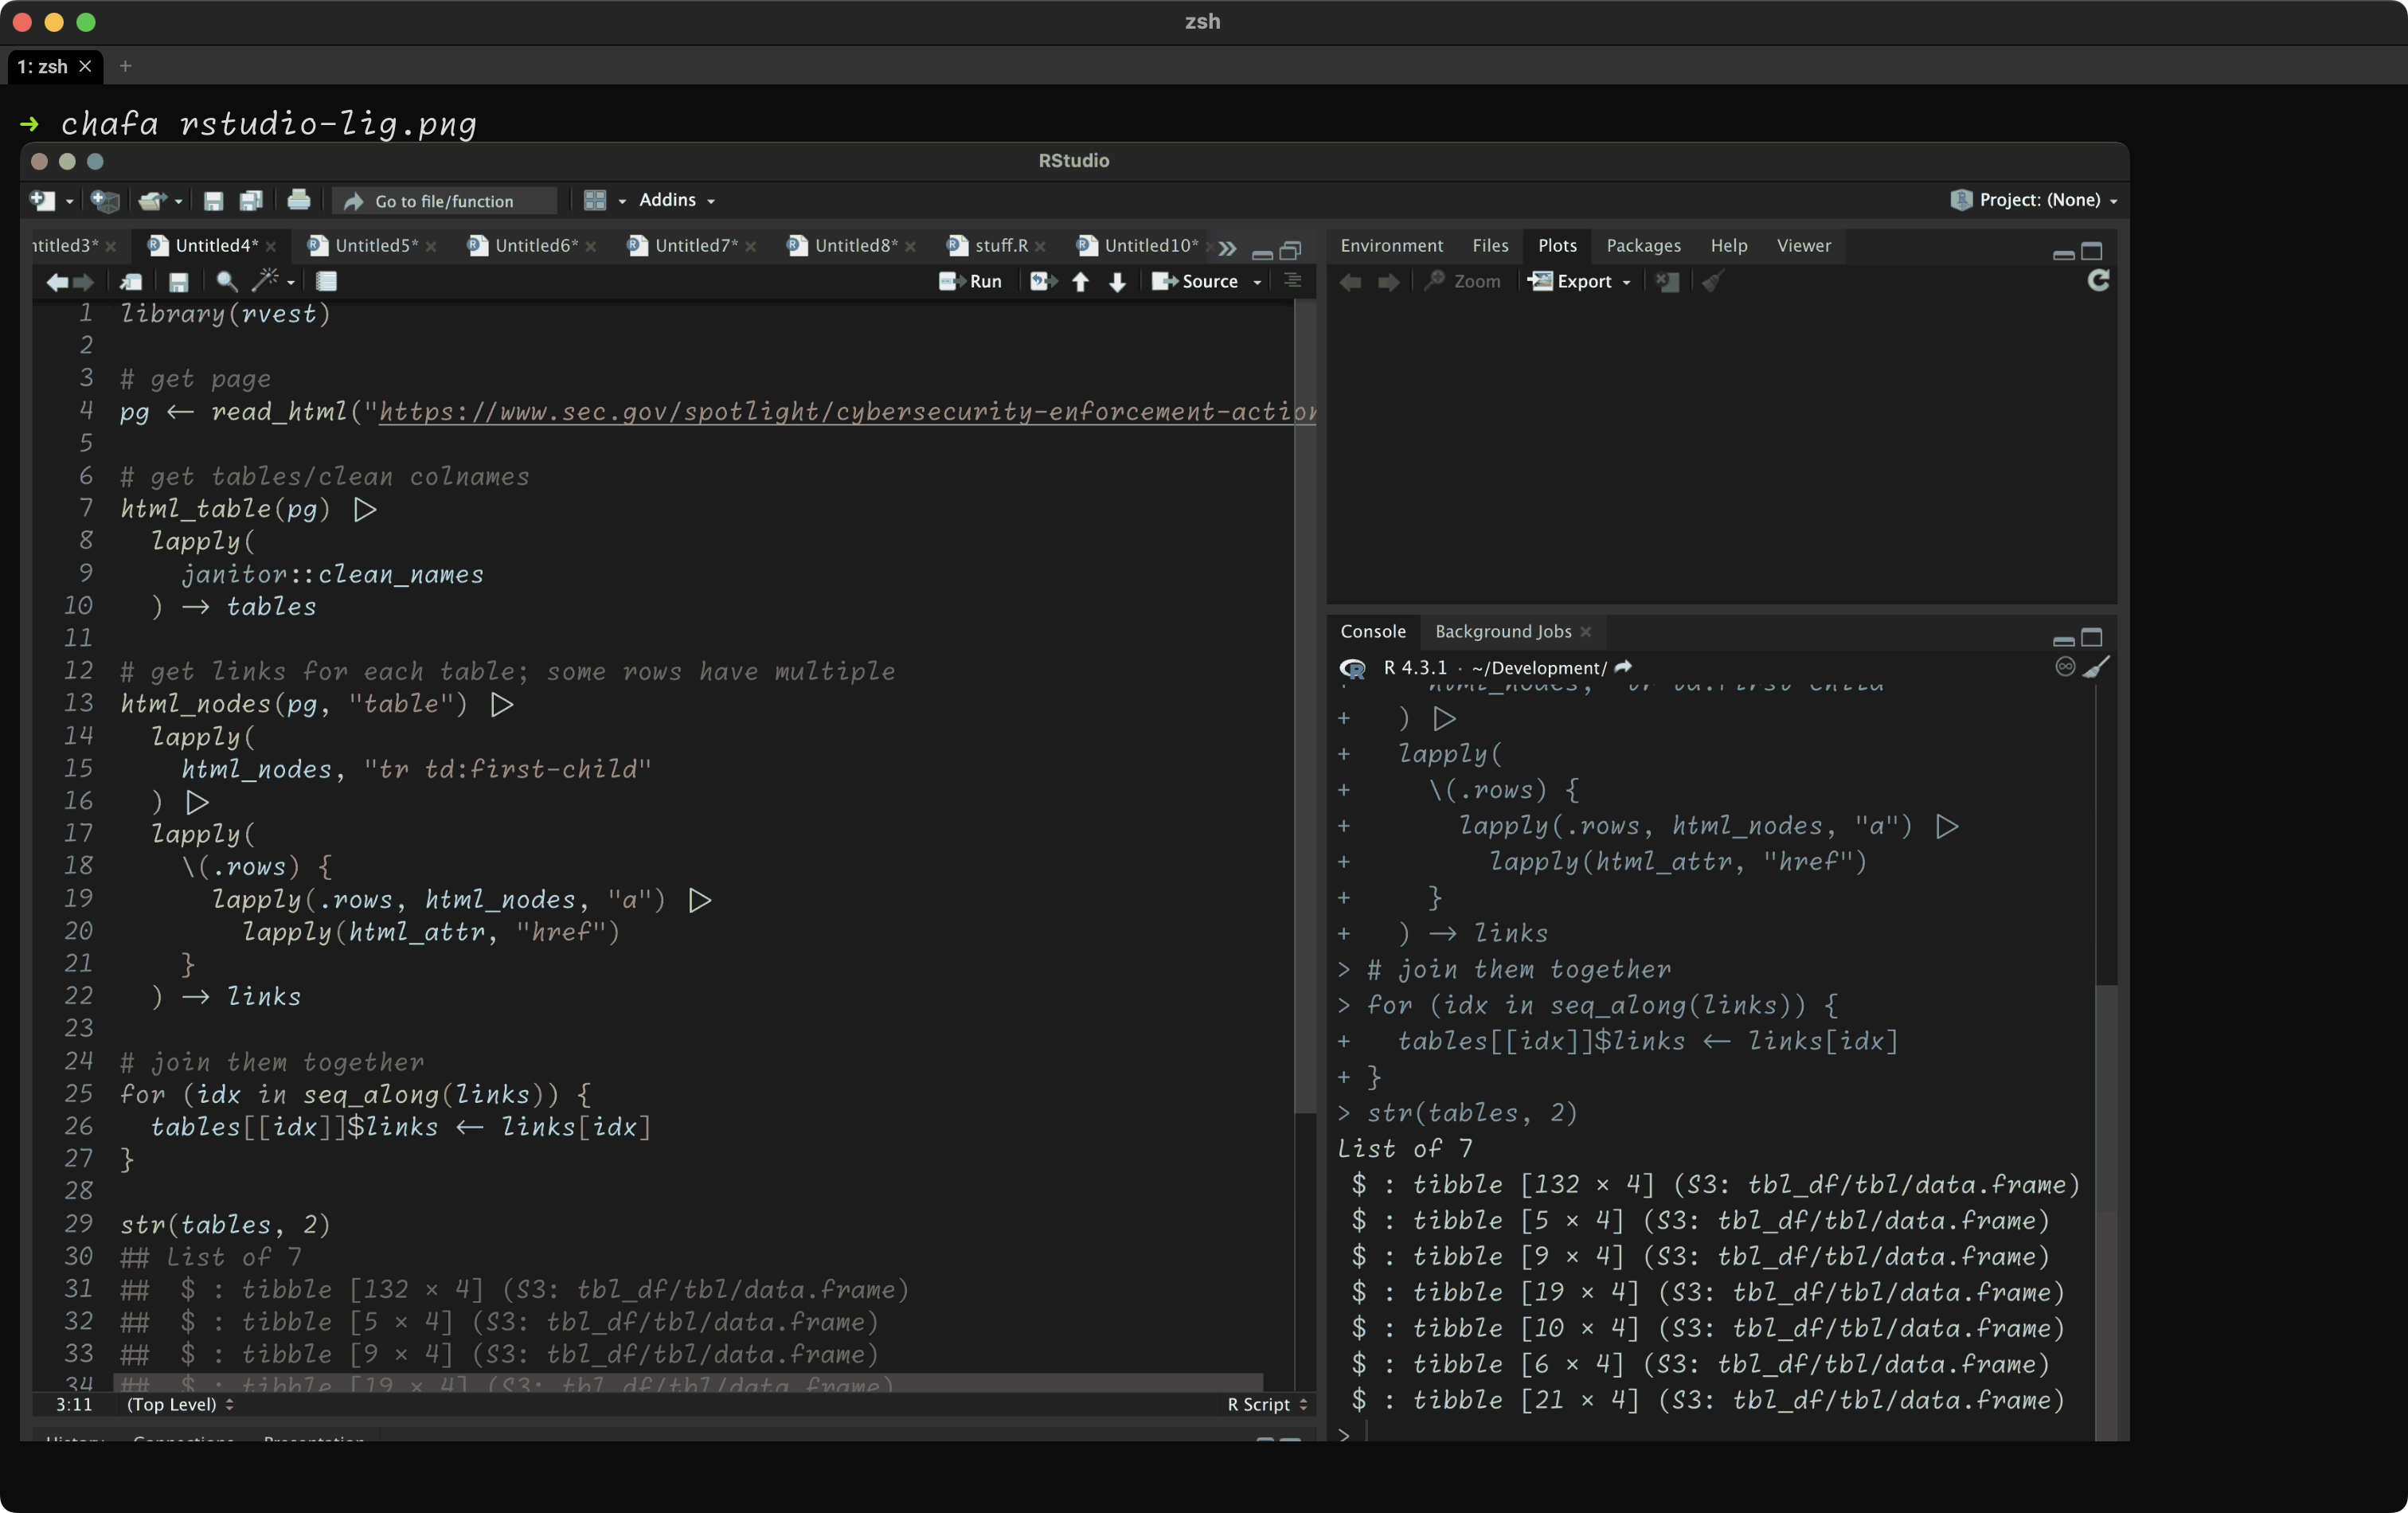
Task: Open the Addins dropdown
Action: [x=677, y=200]
